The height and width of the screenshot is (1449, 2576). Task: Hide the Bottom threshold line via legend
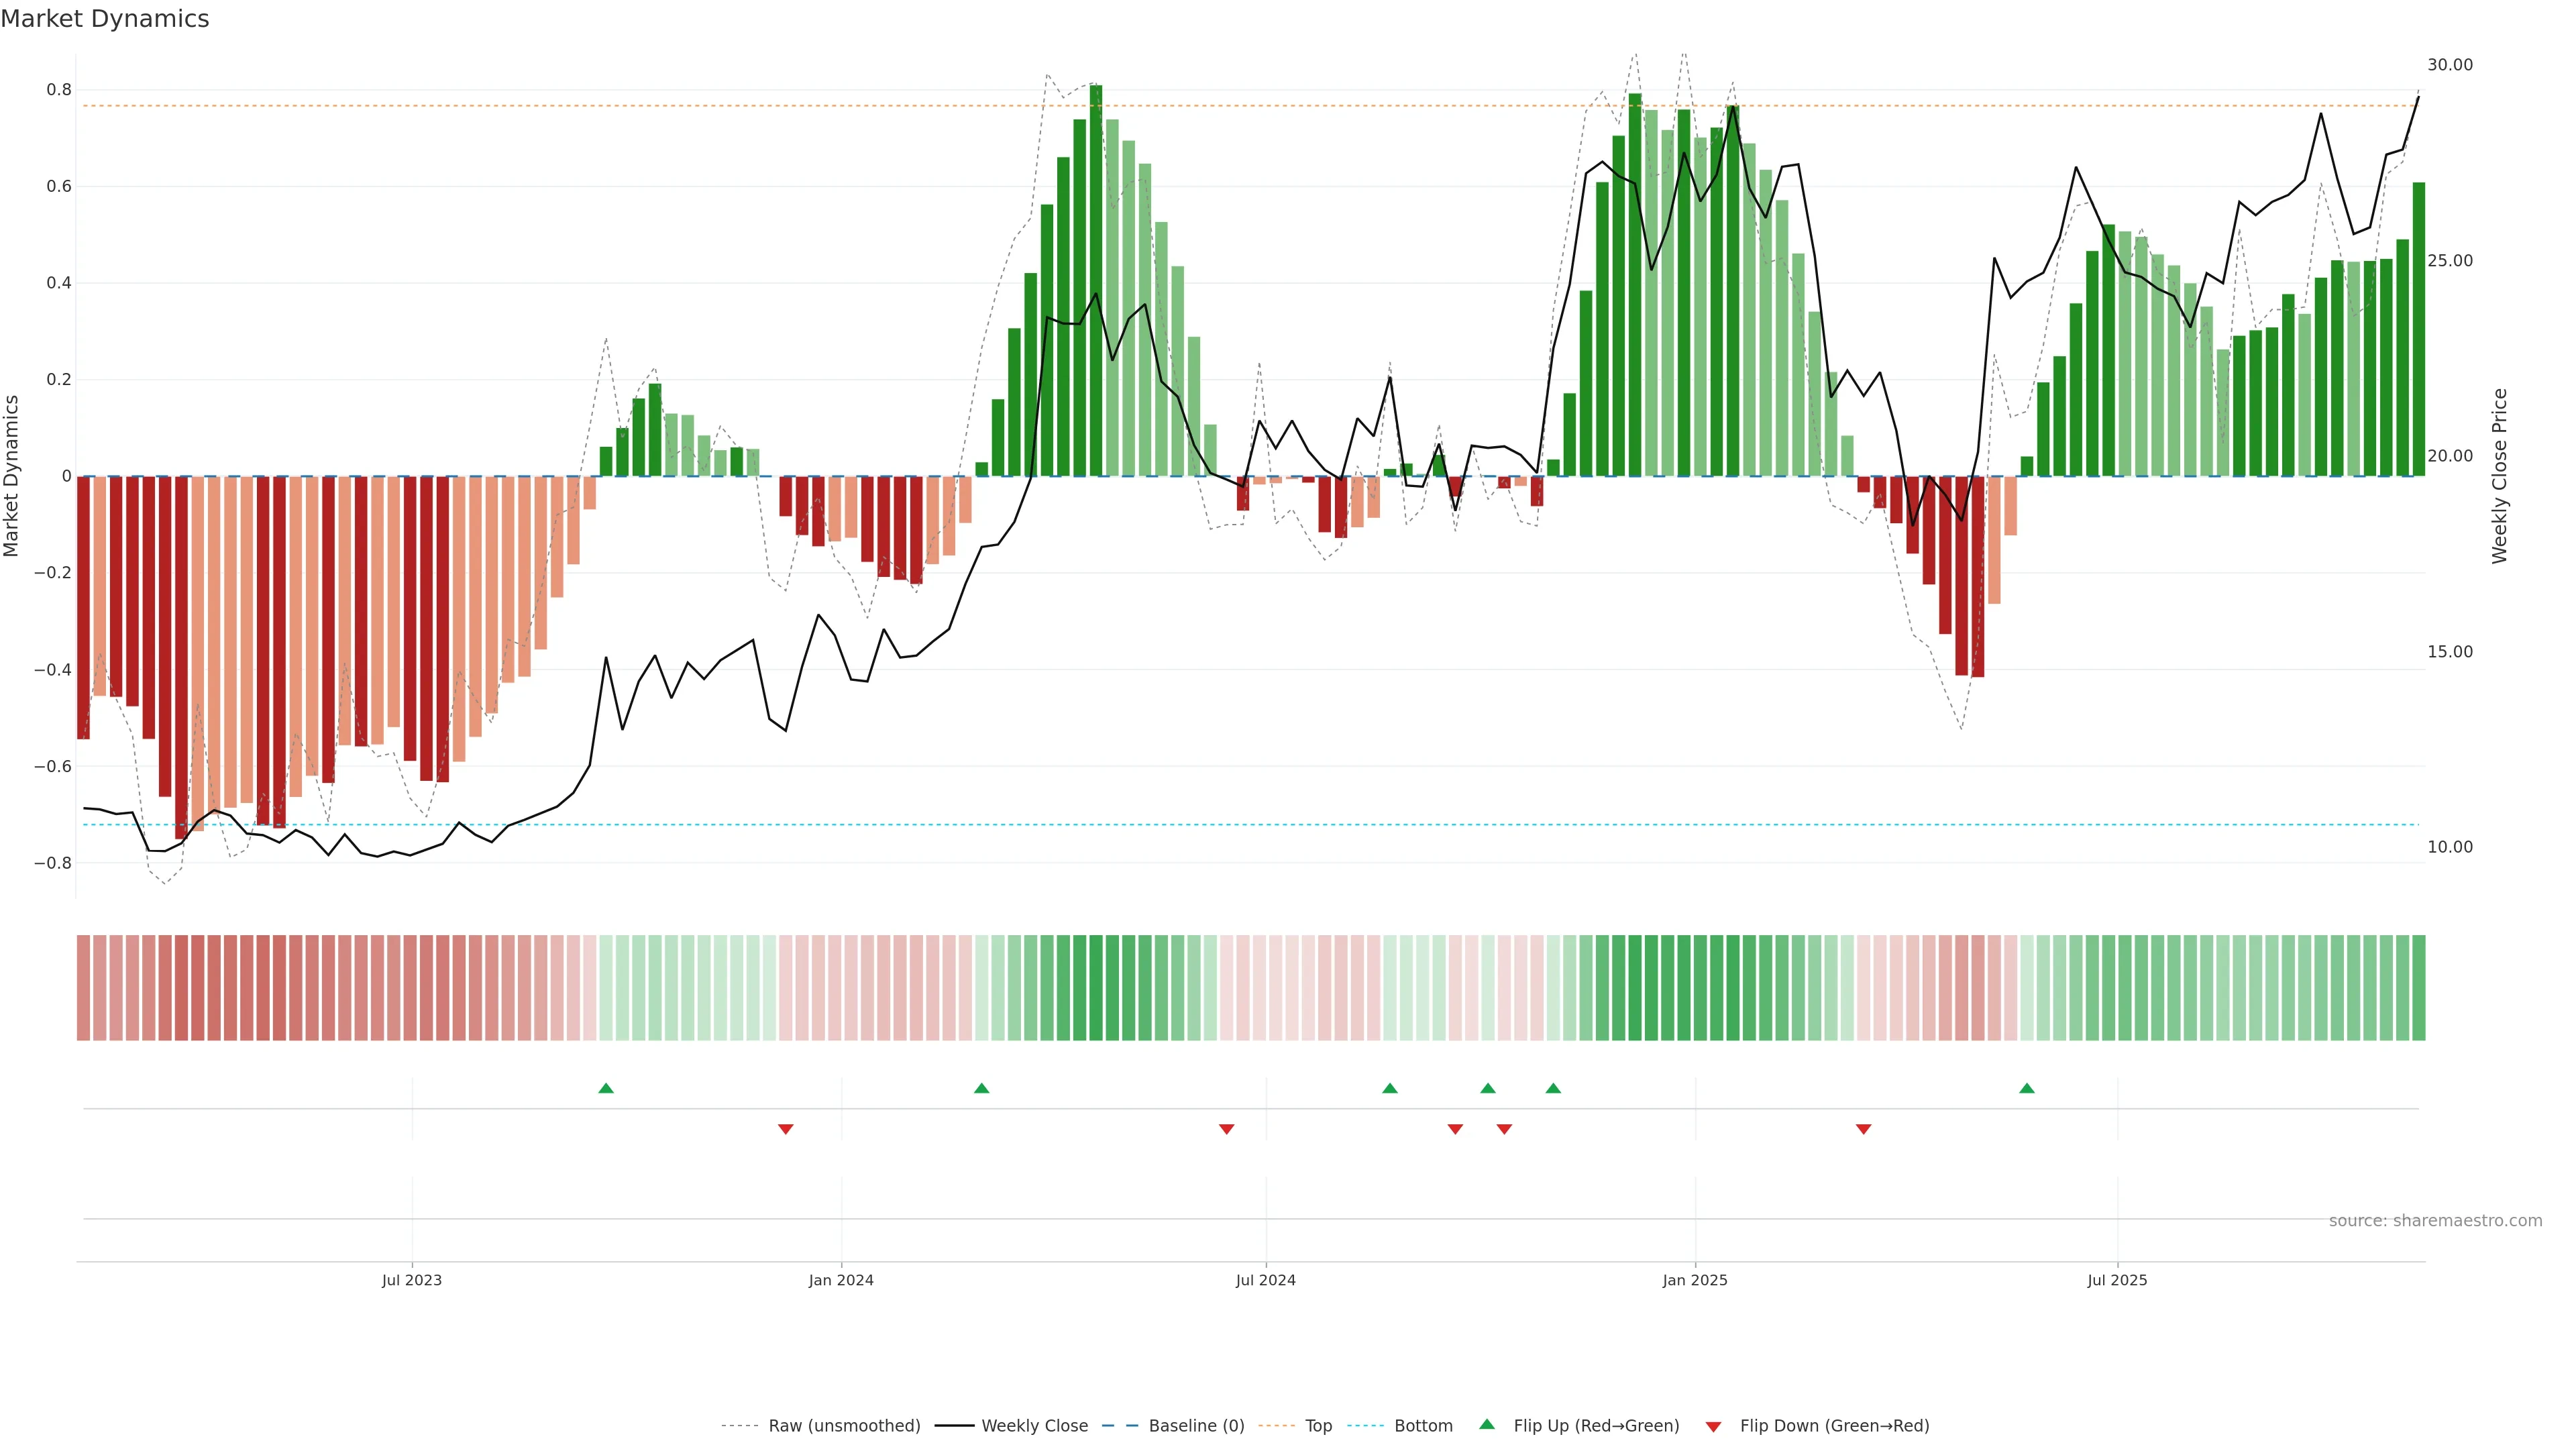pyautogui.click(x=1423, y=1426)
